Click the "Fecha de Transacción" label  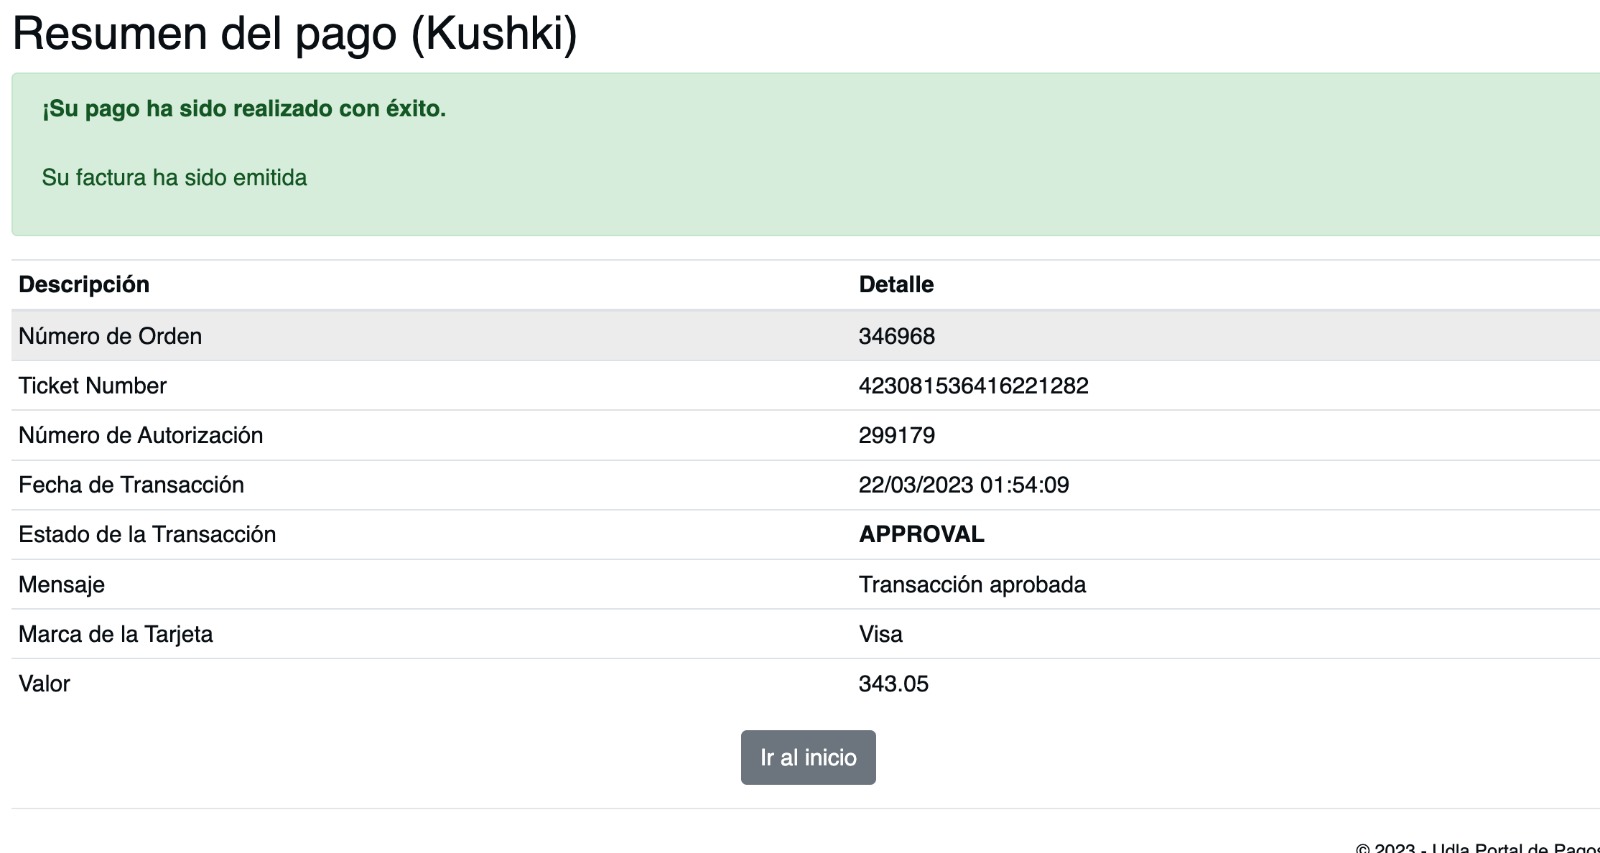131,485
